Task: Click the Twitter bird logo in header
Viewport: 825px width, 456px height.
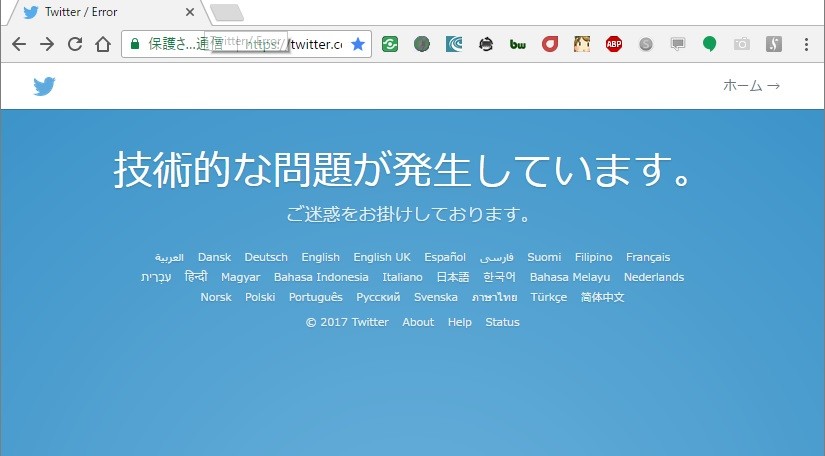Action: pos(44,86)
